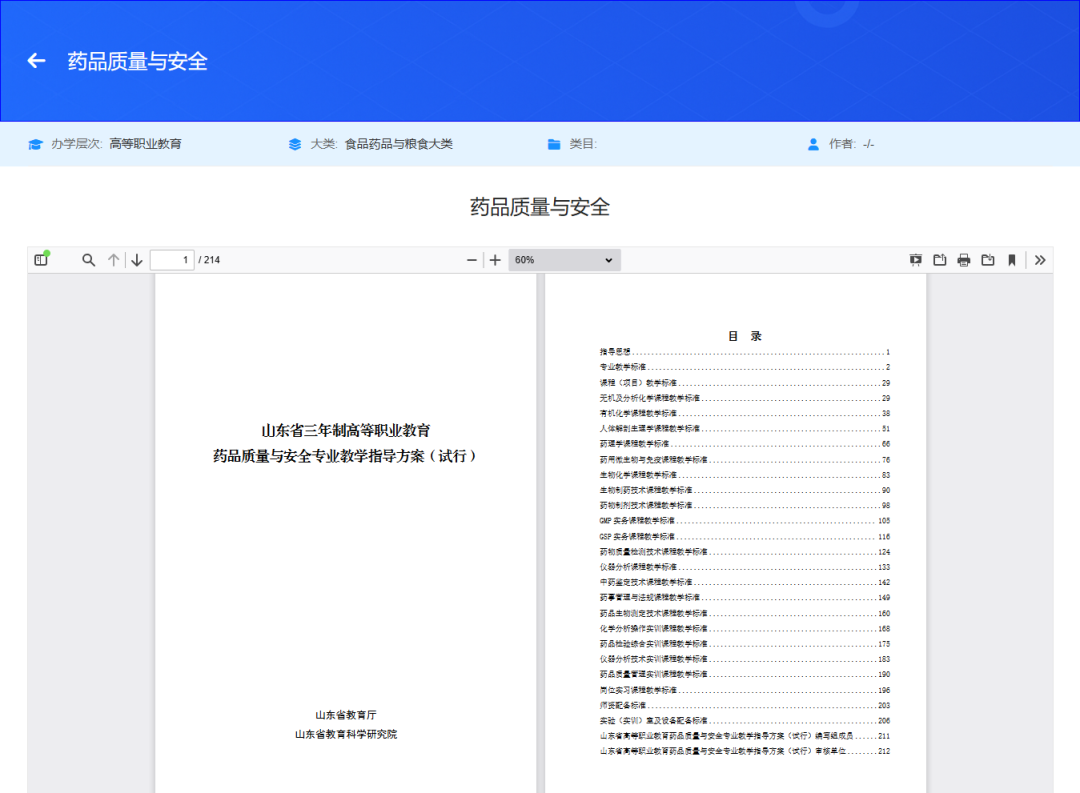Click the author person icon
This screenshot has width=1080, height=793.
[813, 144]
